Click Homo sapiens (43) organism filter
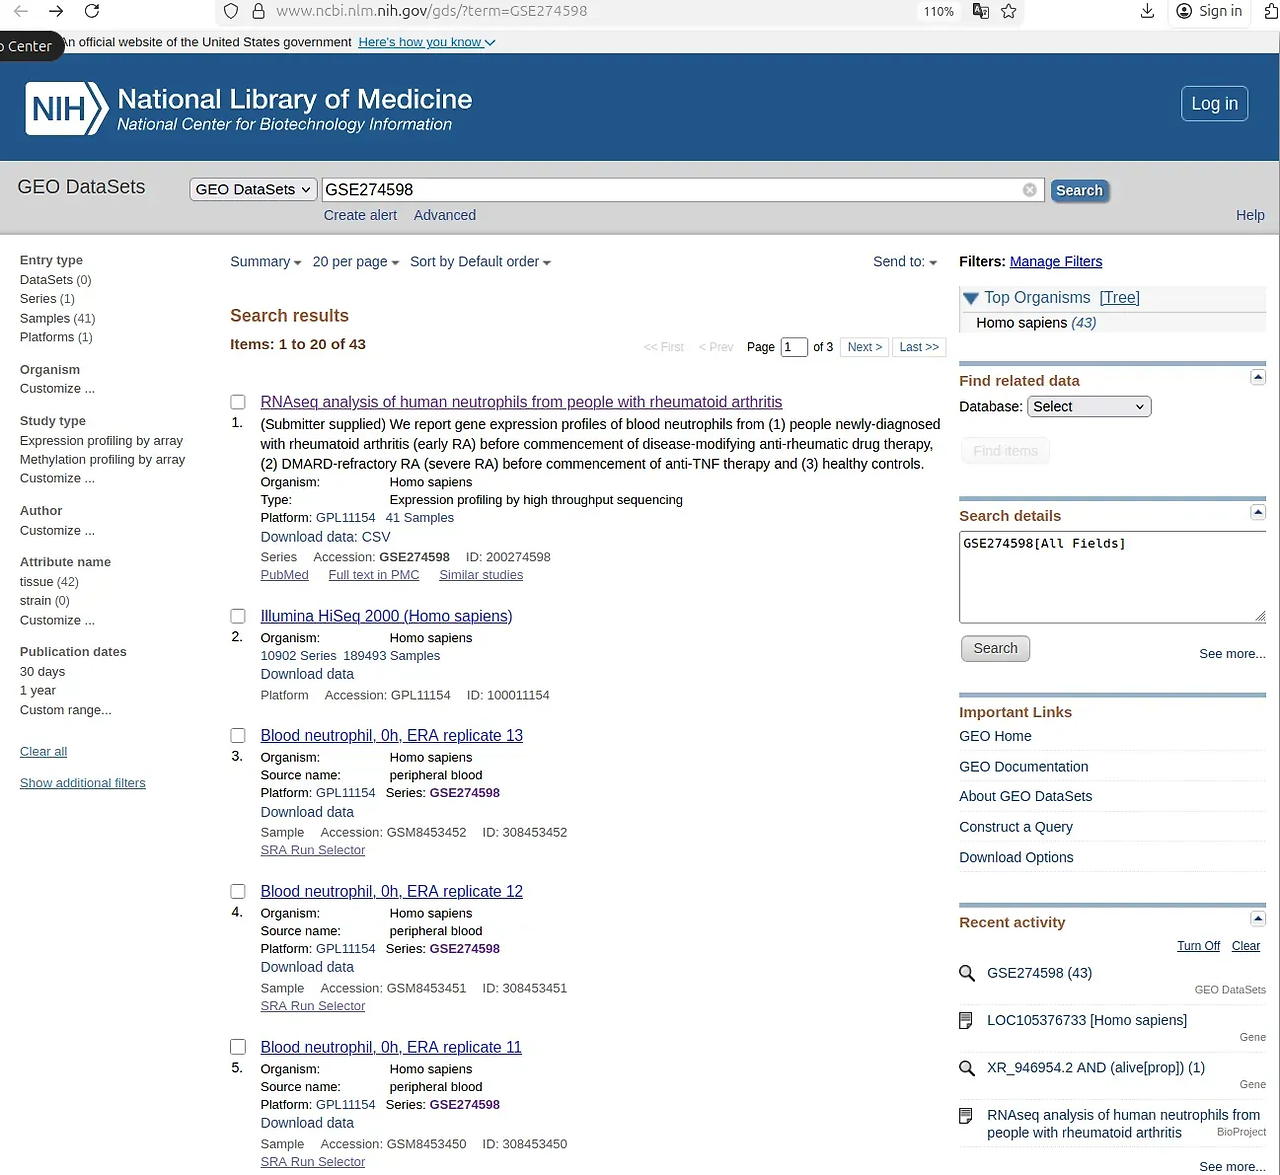1280x1175 pixels. click(x=1036, y=323)
